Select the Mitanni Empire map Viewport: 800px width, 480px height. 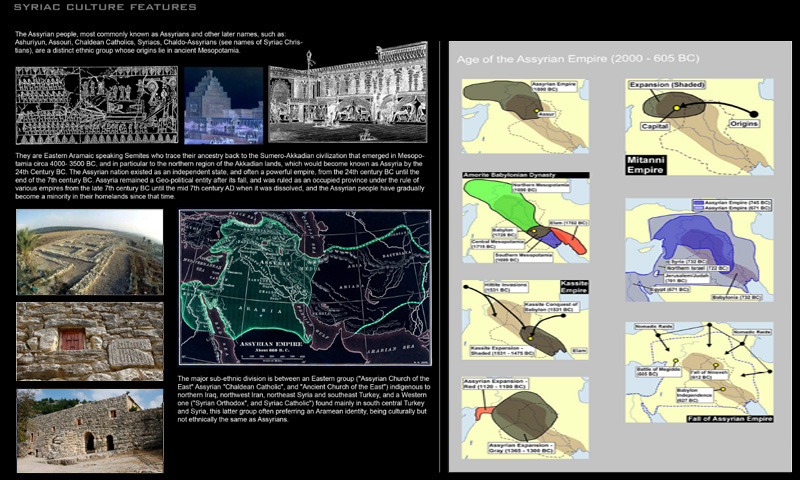click(x=699, y=127)
